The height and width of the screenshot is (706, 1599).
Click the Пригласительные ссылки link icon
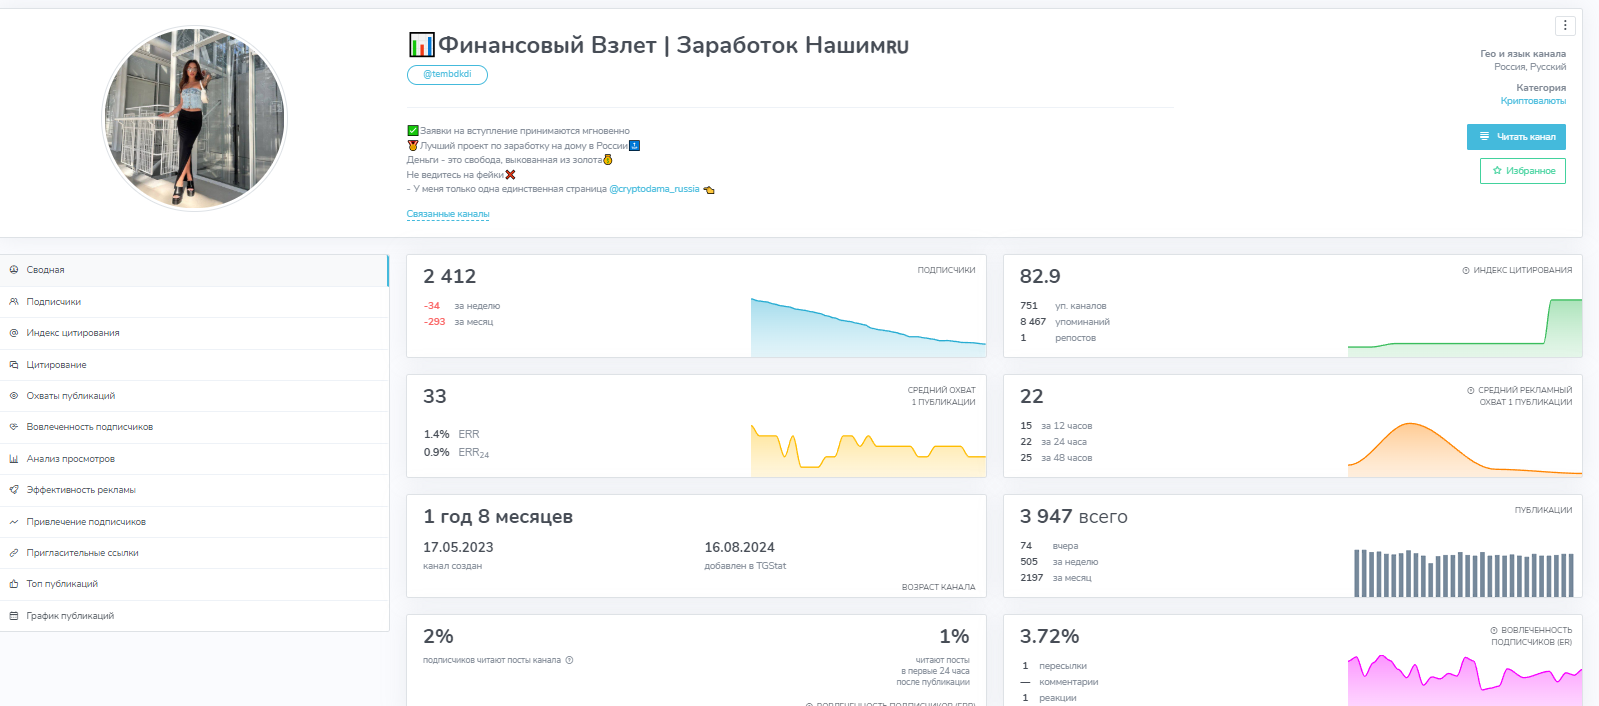tap(14, 553)
